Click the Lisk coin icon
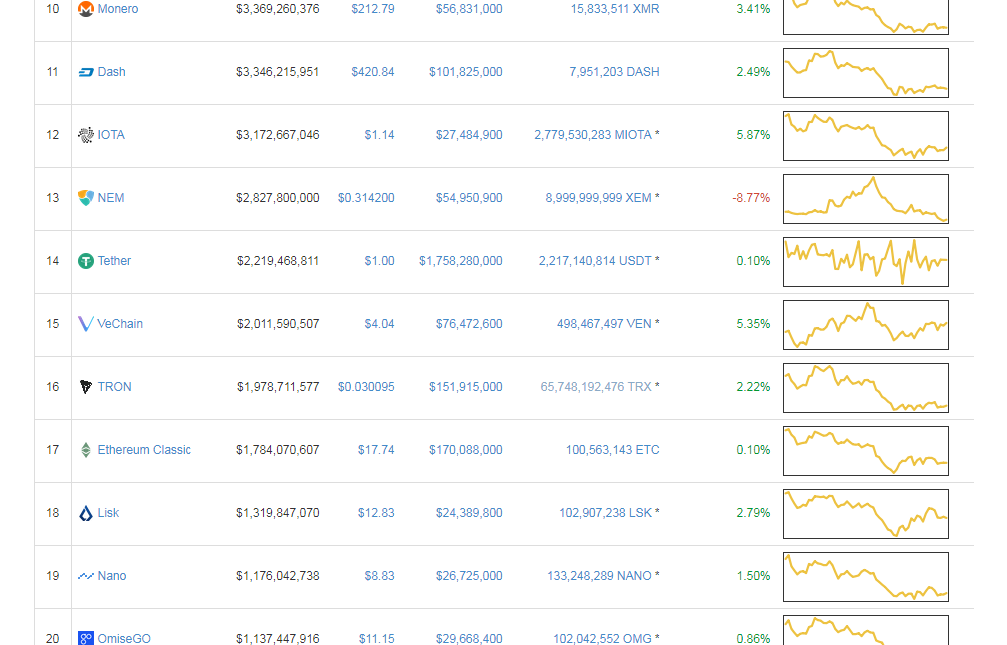 tap(87, 513)
